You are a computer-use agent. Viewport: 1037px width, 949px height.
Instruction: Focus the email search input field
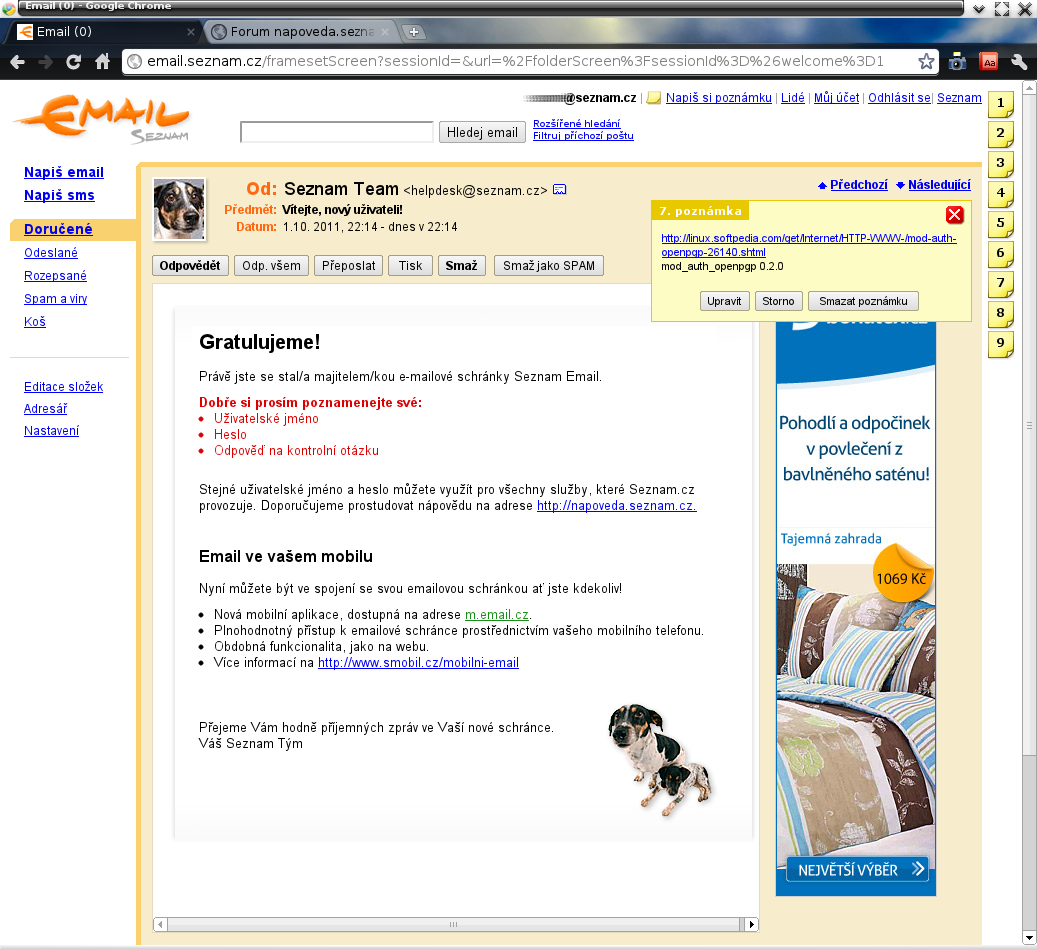[x=337, y=132]
